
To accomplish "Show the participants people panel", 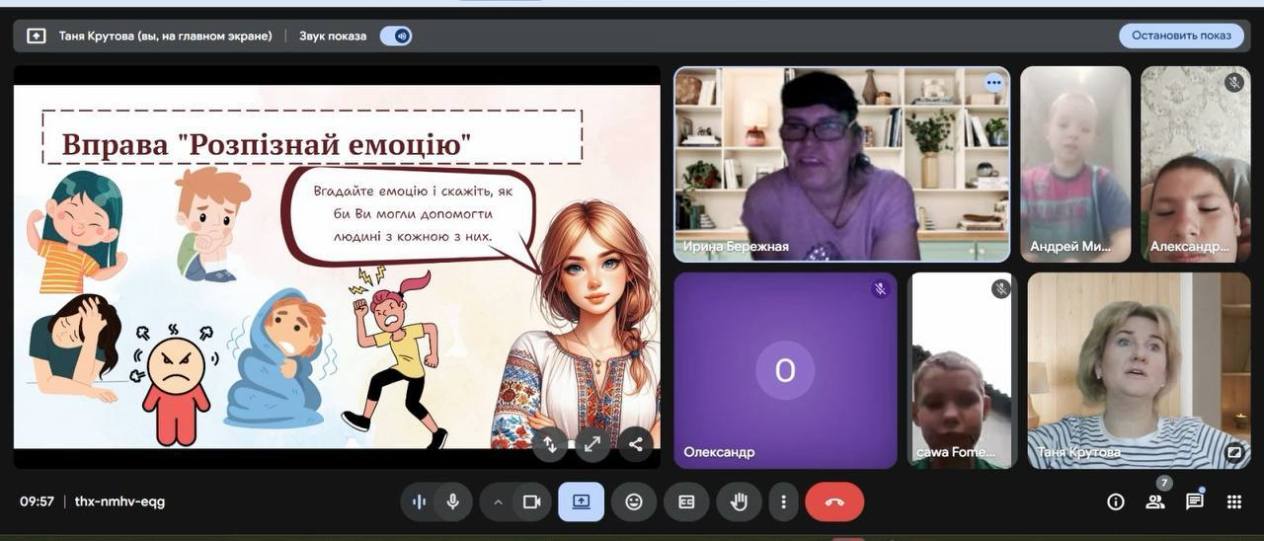I will pyautogui.click(x=1154, y=503).
